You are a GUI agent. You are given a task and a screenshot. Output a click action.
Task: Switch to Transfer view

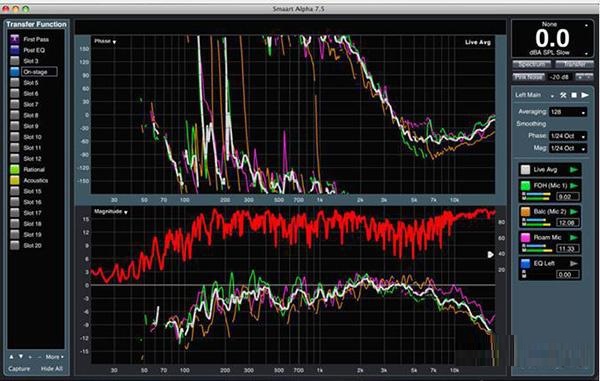coord(574,64)
